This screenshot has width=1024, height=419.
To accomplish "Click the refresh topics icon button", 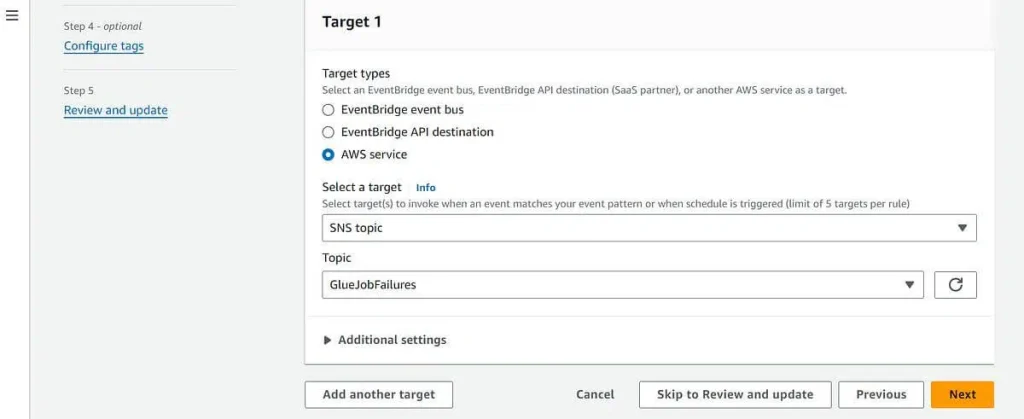I will 955,285.
